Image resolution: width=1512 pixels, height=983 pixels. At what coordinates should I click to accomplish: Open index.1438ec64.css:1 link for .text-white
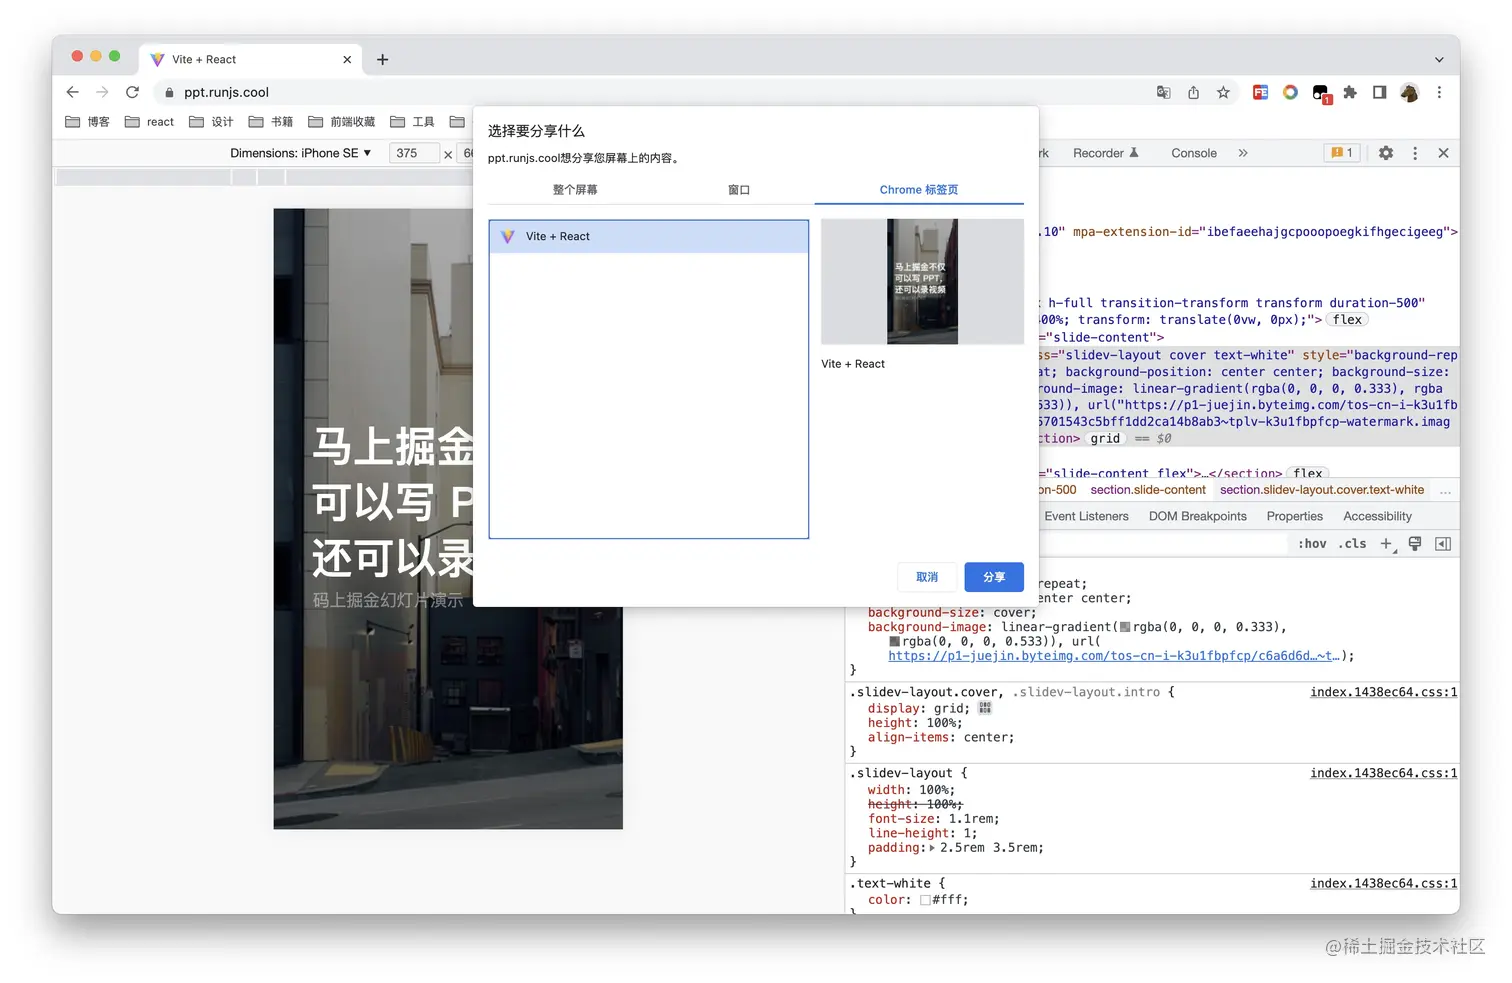click(1383, 883)
